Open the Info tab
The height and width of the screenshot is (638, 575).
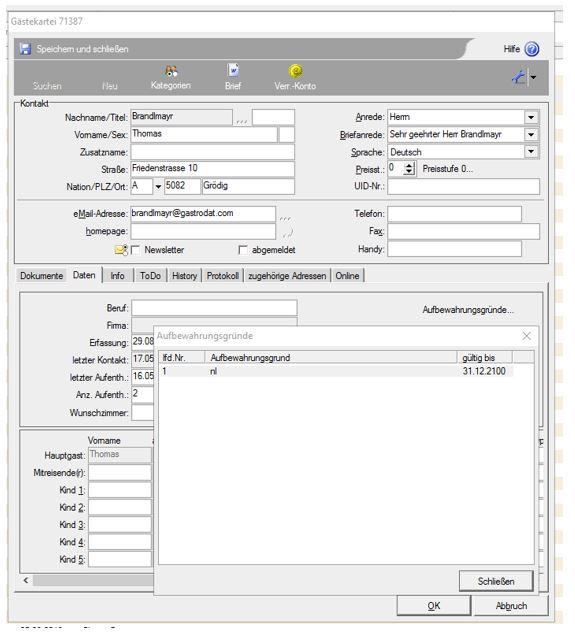[117, 275]
